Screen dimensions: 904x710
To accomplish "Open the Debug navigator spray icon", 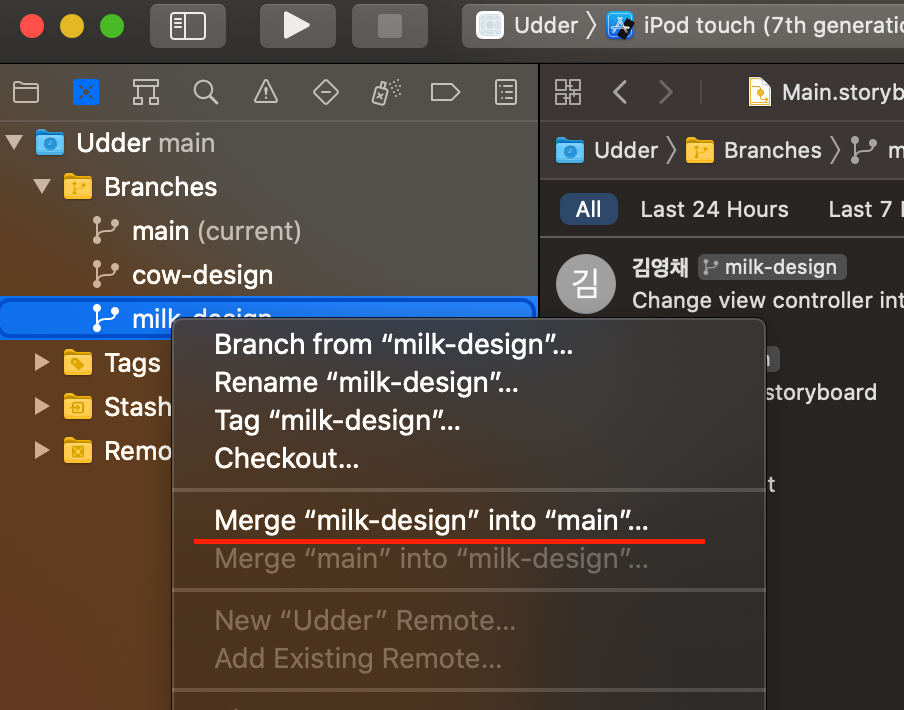I will [x=386, y=92].
